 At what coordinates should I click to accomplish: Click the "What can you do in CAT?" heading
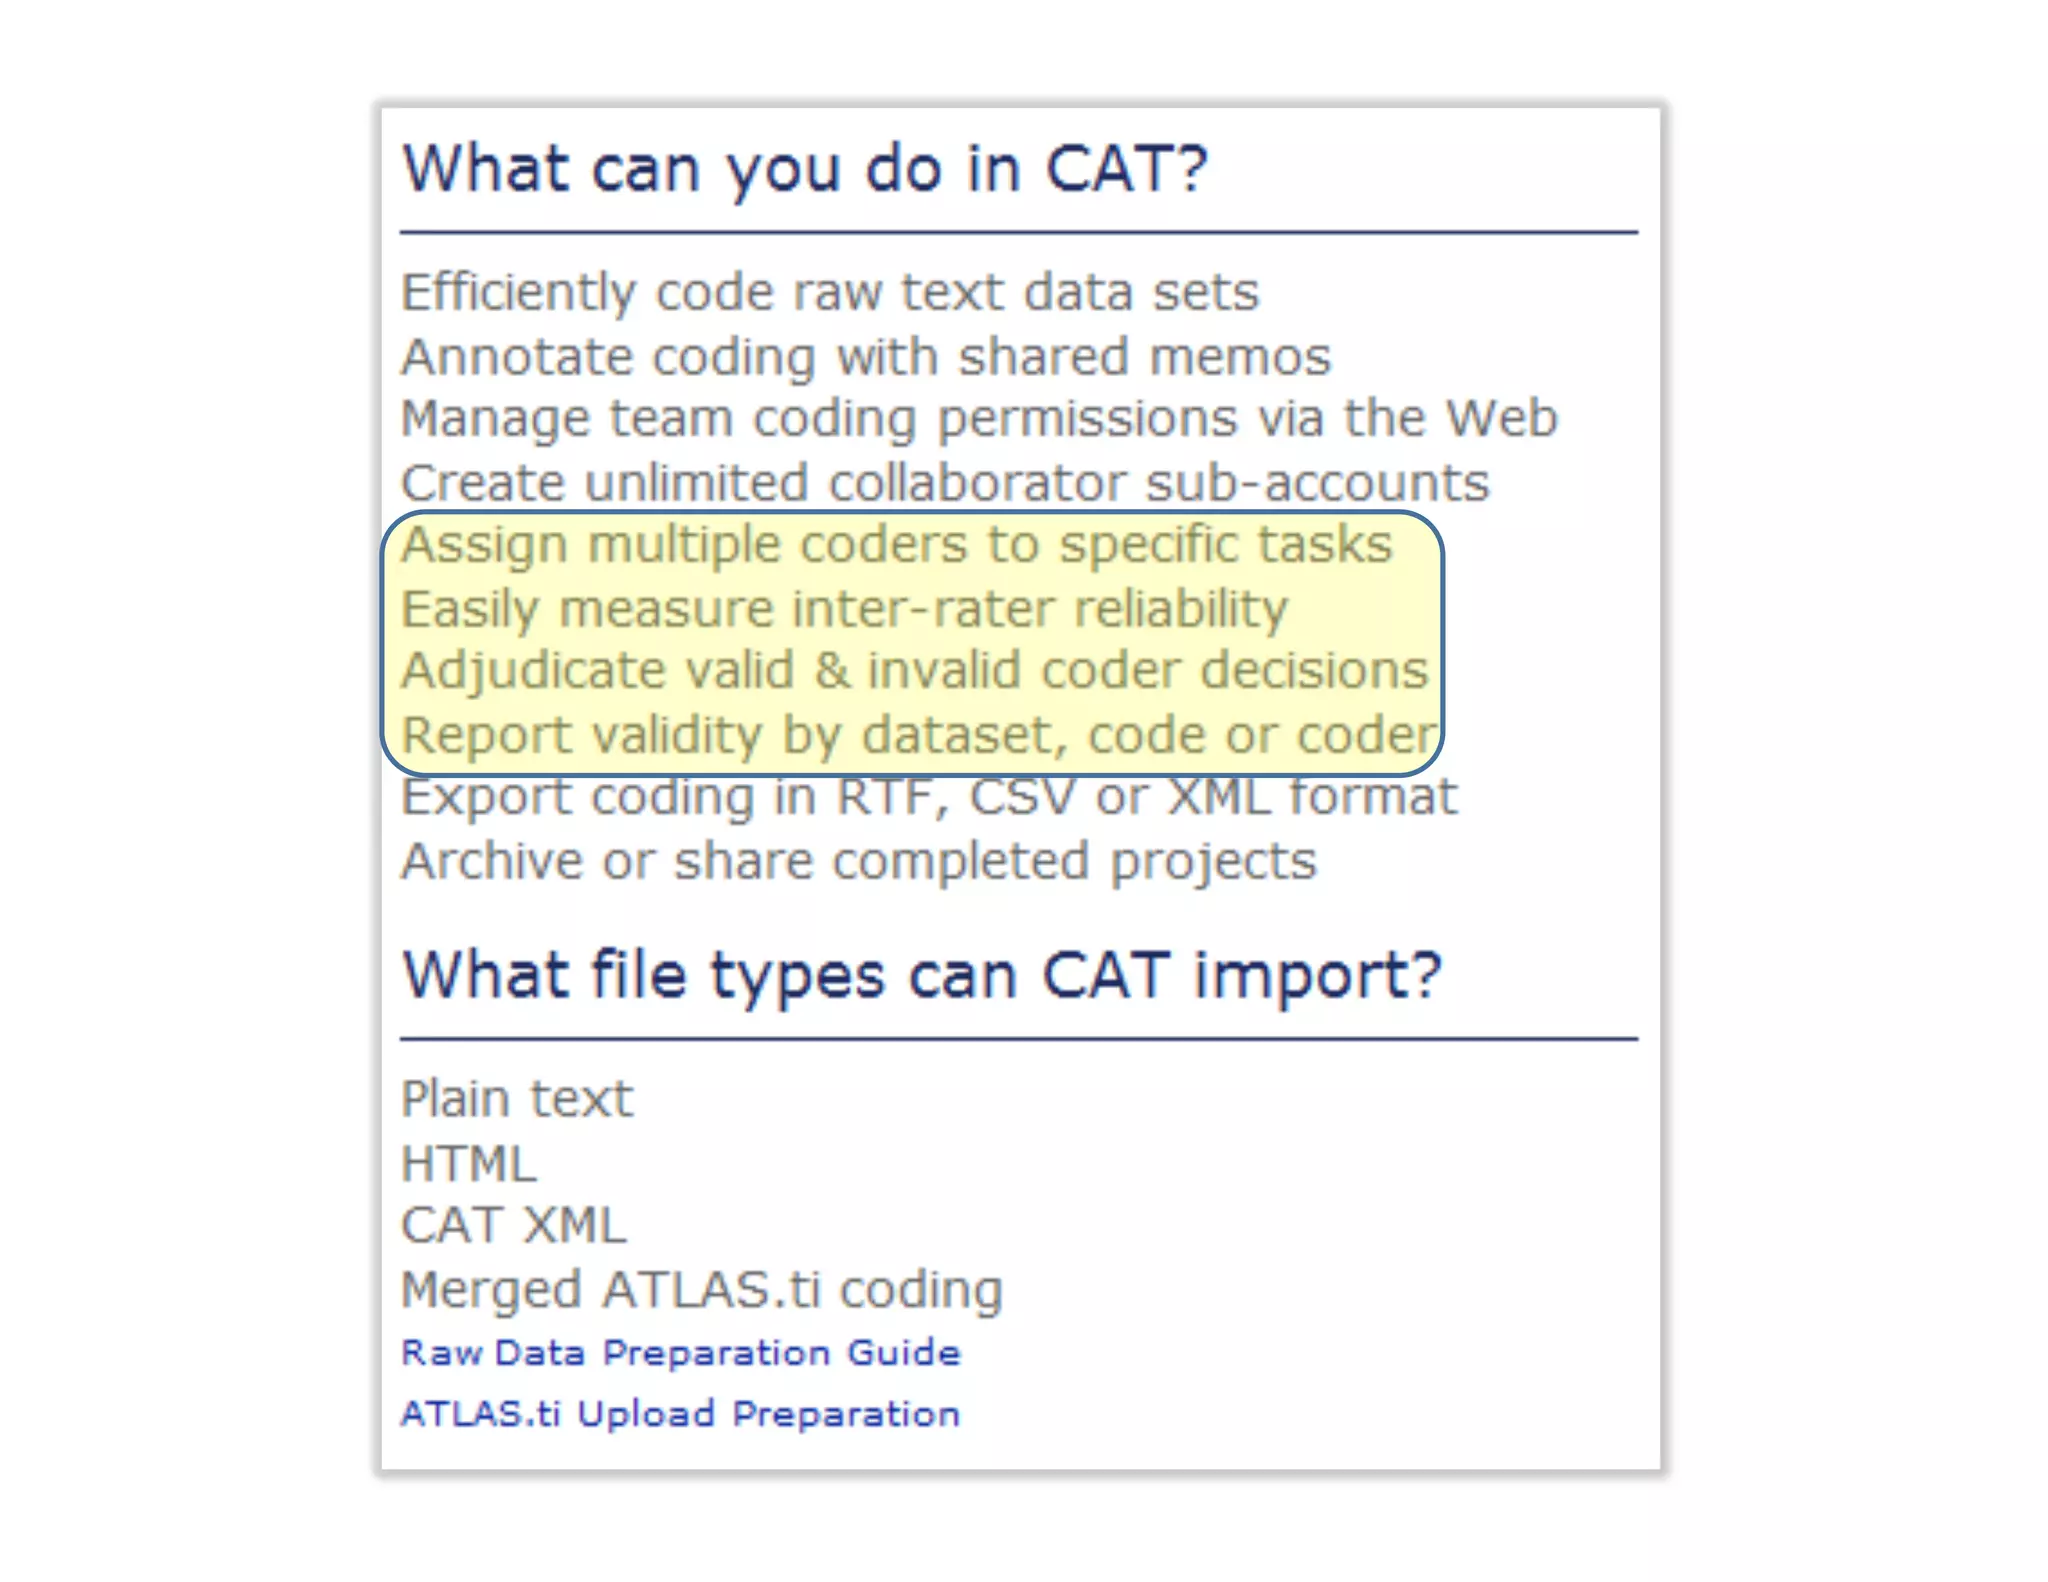pos(805,168)
